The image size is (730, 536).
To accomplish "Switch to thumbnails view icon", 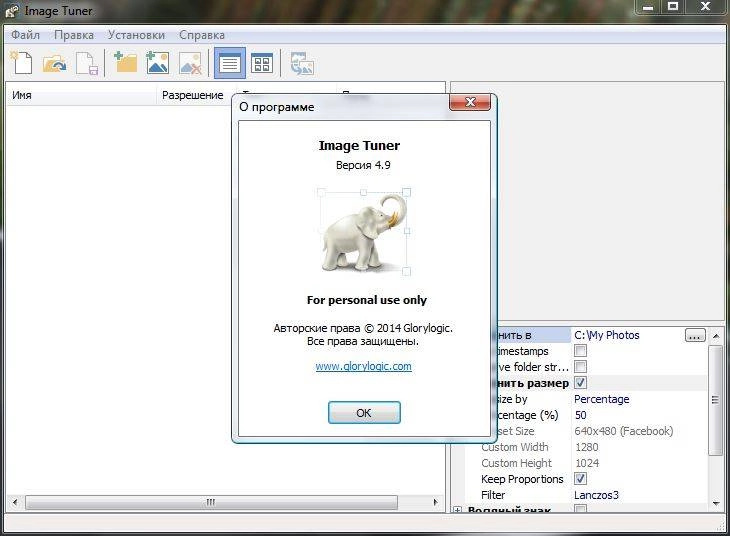I will click(262, 63).
